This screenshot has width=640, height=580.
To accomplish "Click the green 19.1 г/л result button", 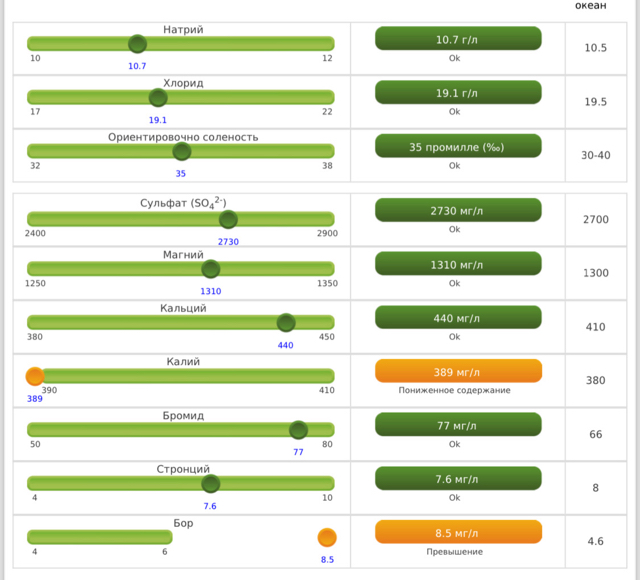I will click(458, 93).
